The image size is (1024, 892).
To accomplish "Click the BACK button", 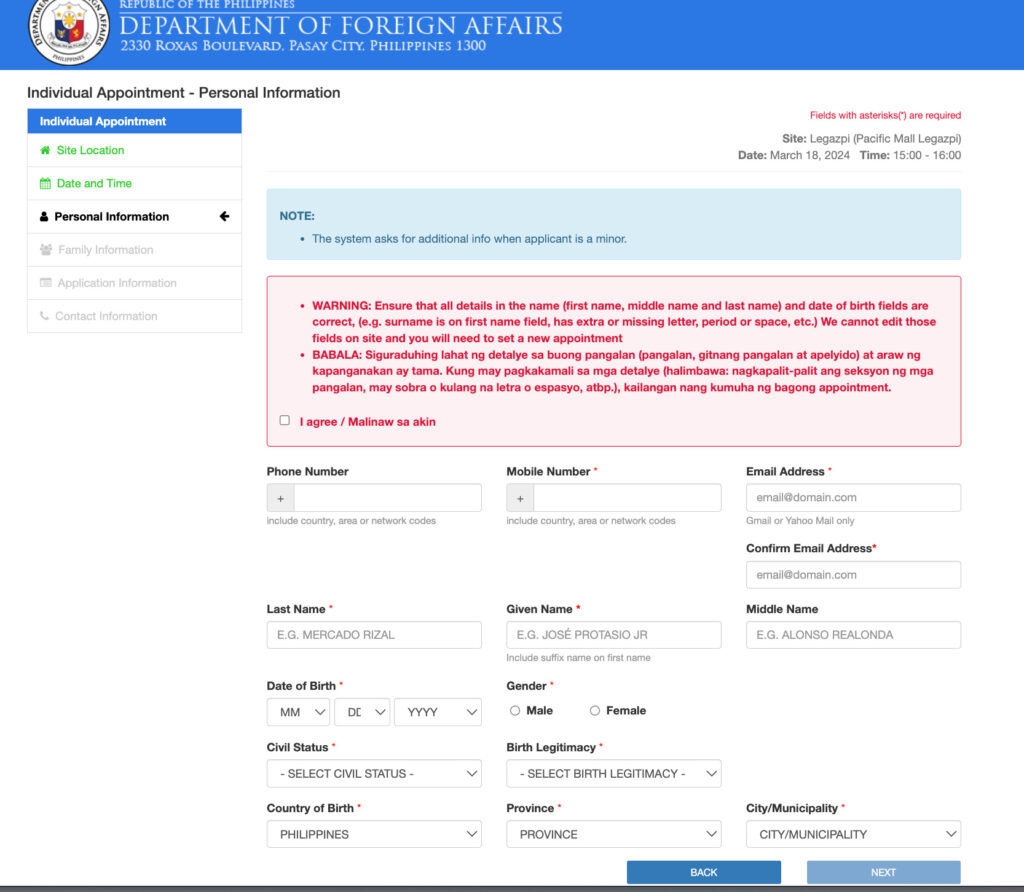I will pos(703,871).
